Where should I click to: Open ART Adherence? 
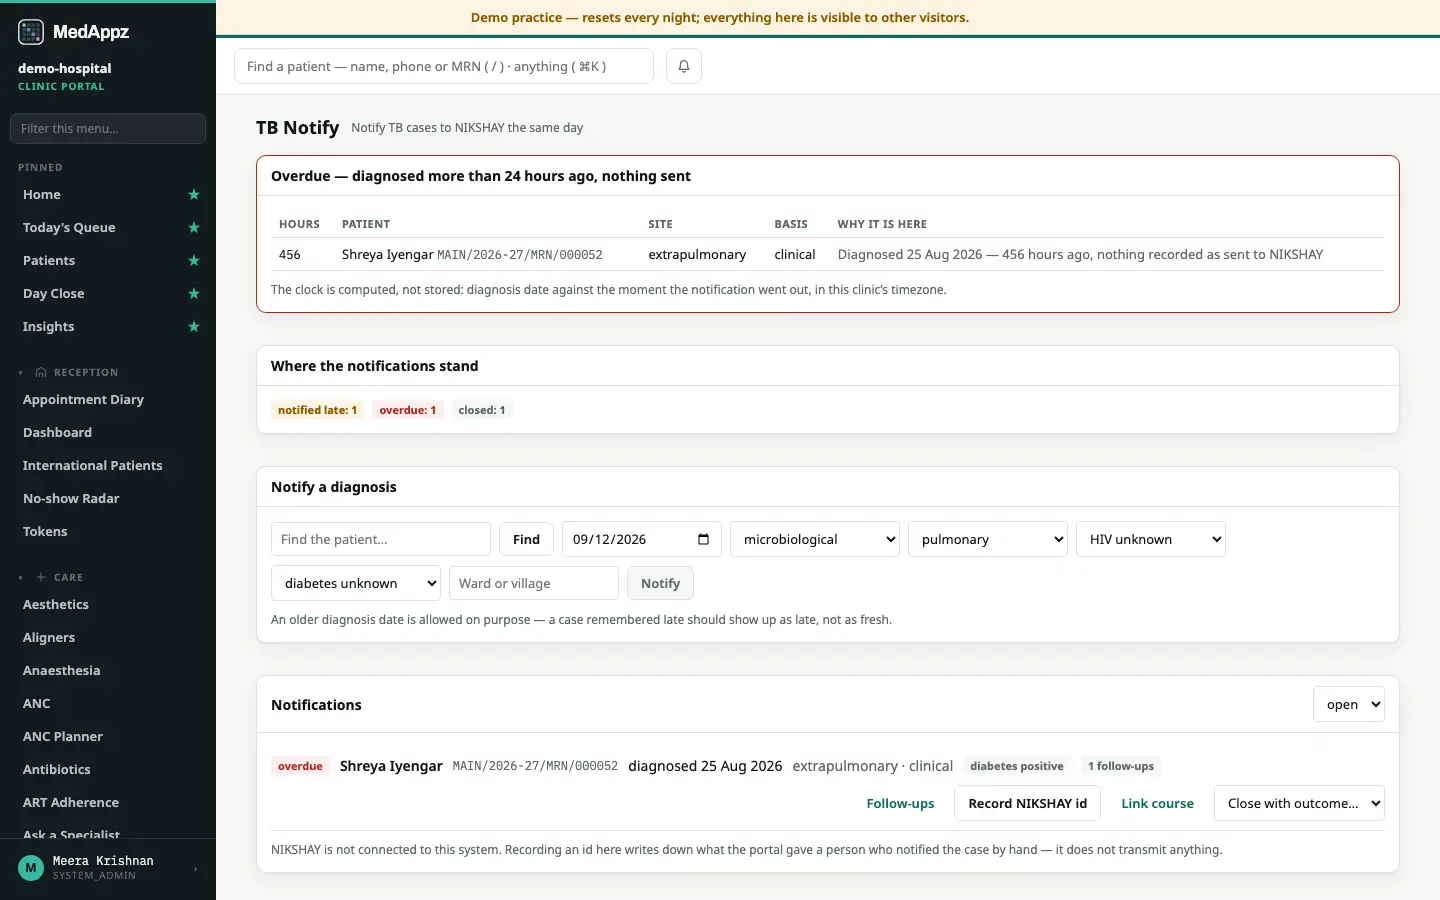click(71, 803)
